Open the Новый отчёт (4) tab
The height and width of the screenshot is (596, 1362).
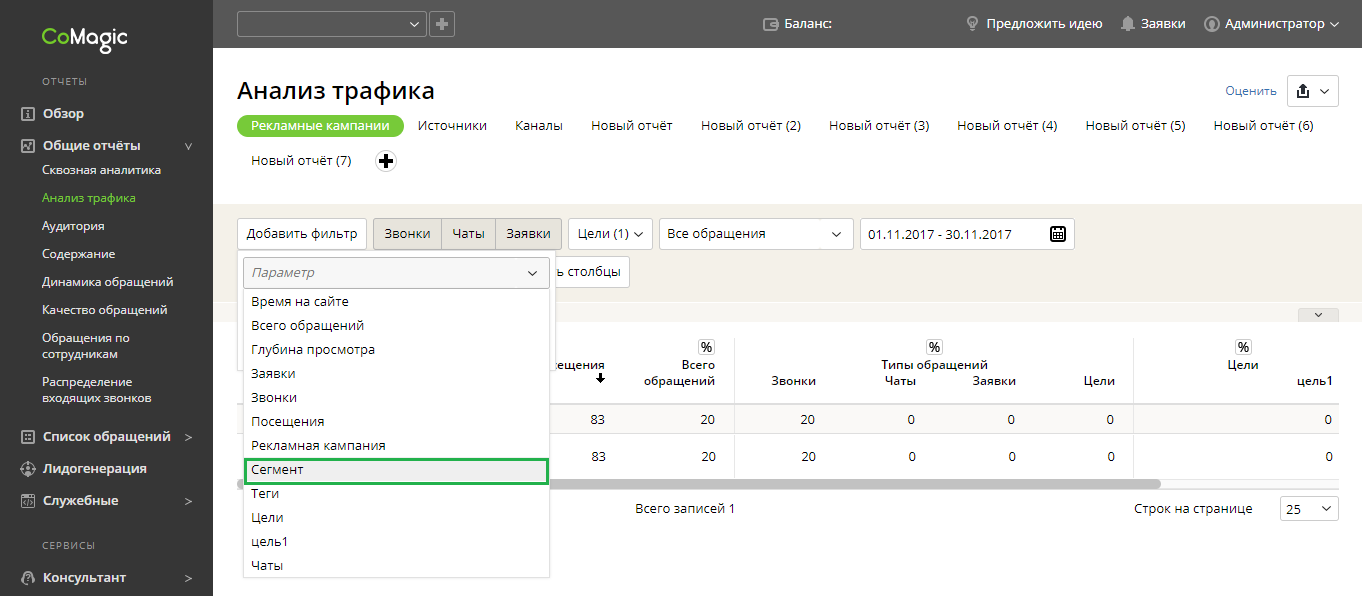point(1007,126)
